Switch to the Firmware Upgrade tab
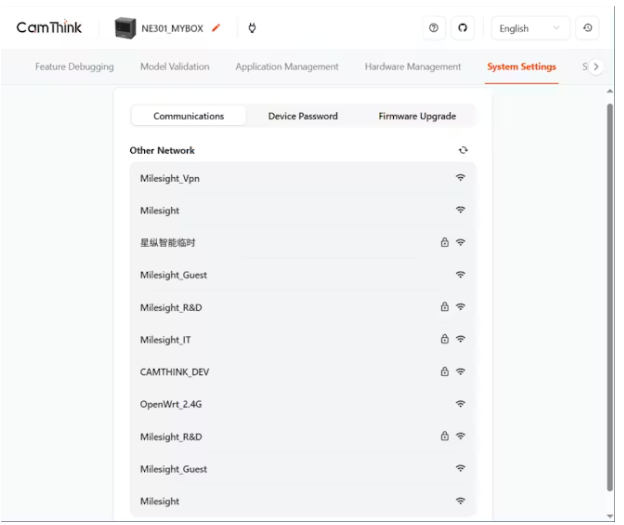Image resolution: width=624 pixels, height=525 pixels. click(x=416, y=116)
